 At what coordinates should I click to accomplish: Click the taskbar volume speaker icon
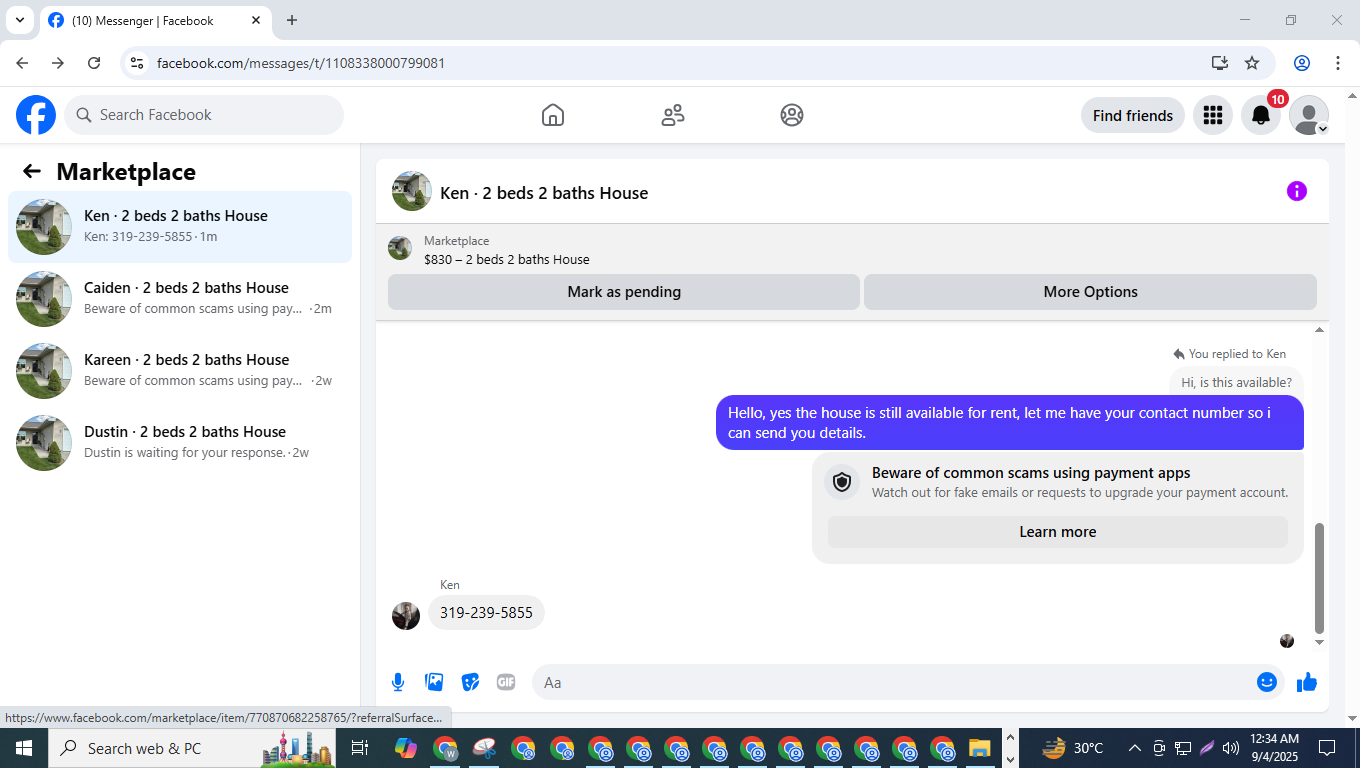click(1230, 748)
